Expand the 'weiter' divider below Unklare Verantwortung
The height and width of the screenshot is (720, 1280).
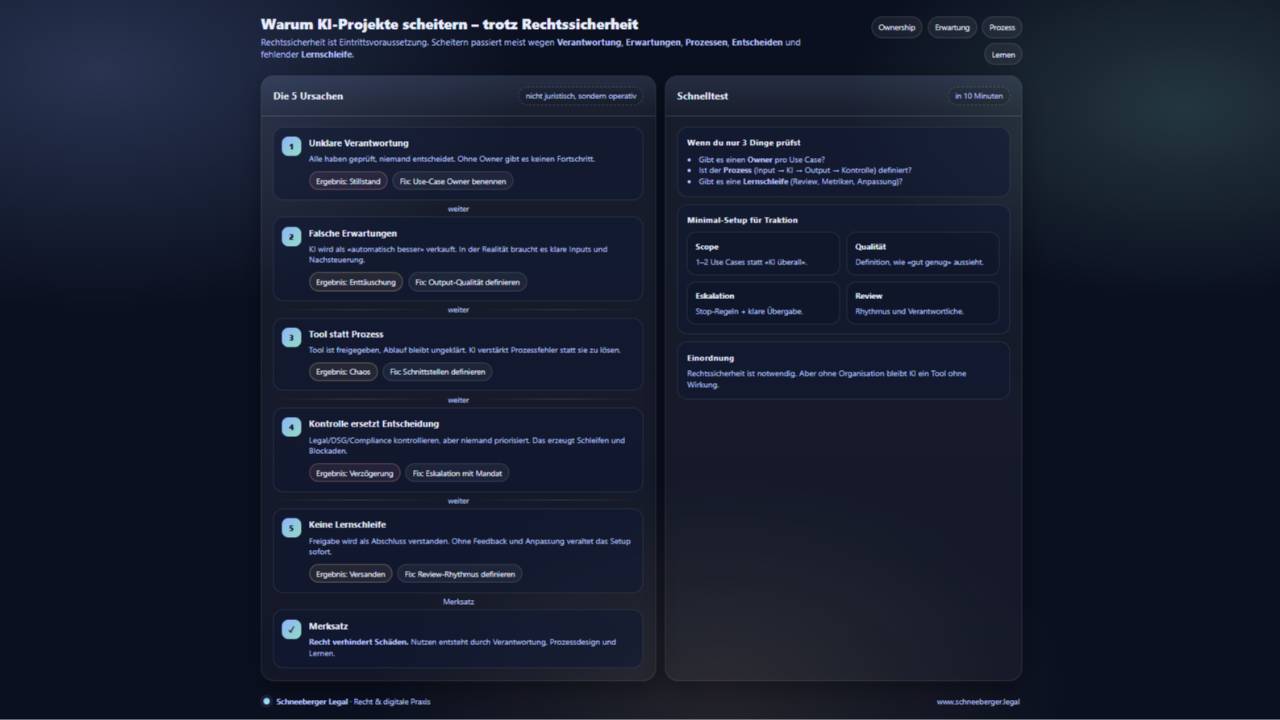click(458, 209)
